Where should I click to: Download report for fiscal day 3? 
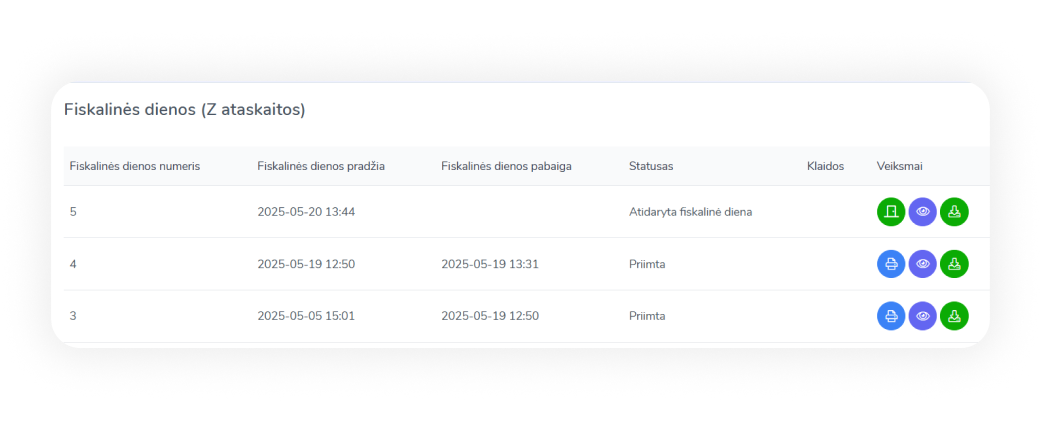[955, 316]
